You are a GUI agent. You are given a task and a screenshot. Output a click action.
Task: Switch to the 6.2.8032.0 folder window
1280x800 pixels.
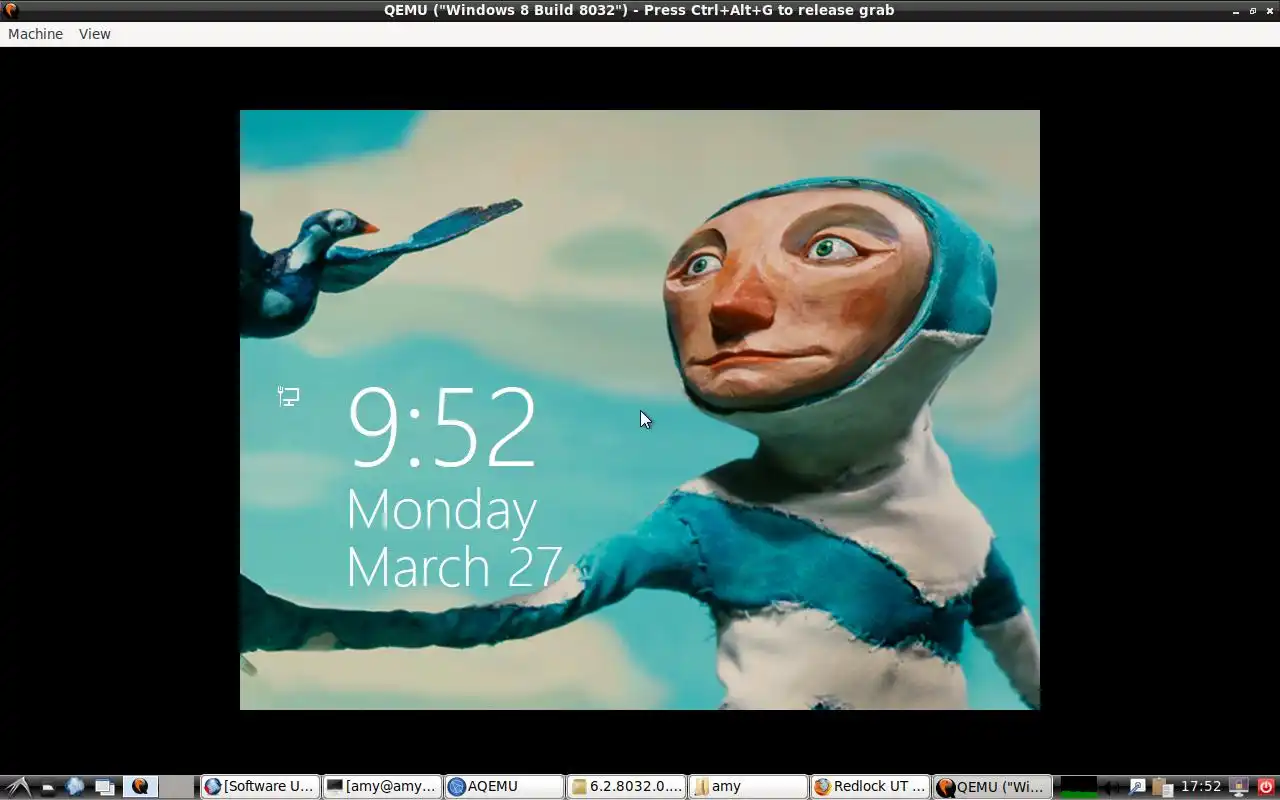(626, 786)
